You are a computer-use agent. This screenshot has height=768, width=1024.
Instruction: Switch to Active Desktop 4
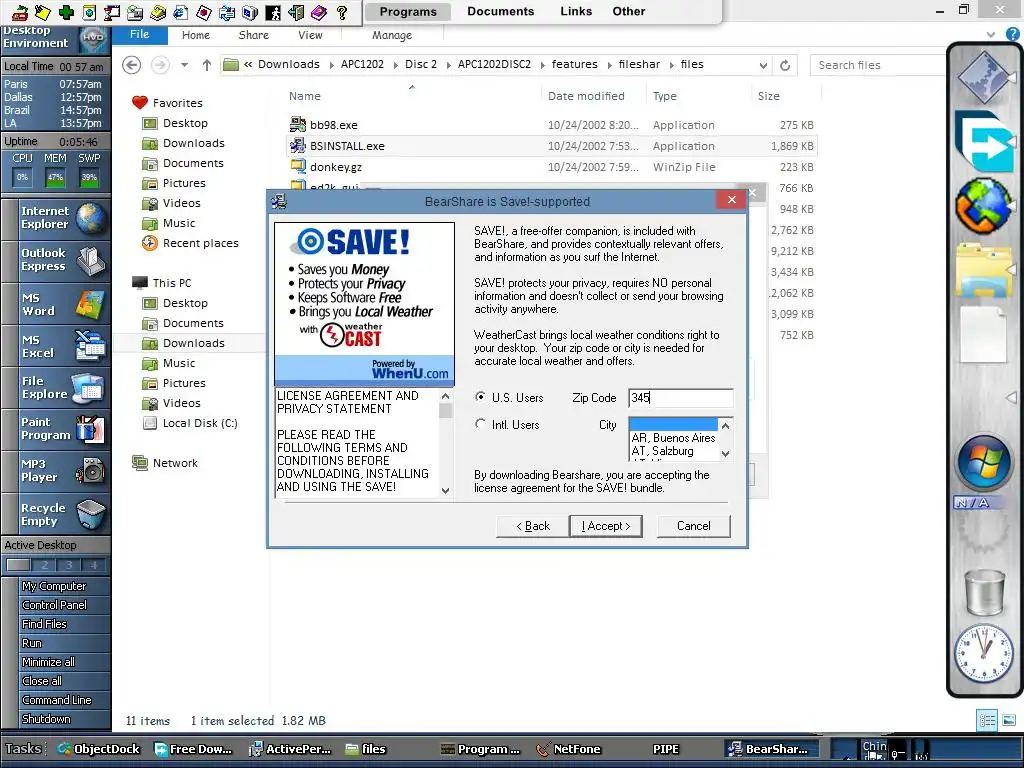[93, 566]
